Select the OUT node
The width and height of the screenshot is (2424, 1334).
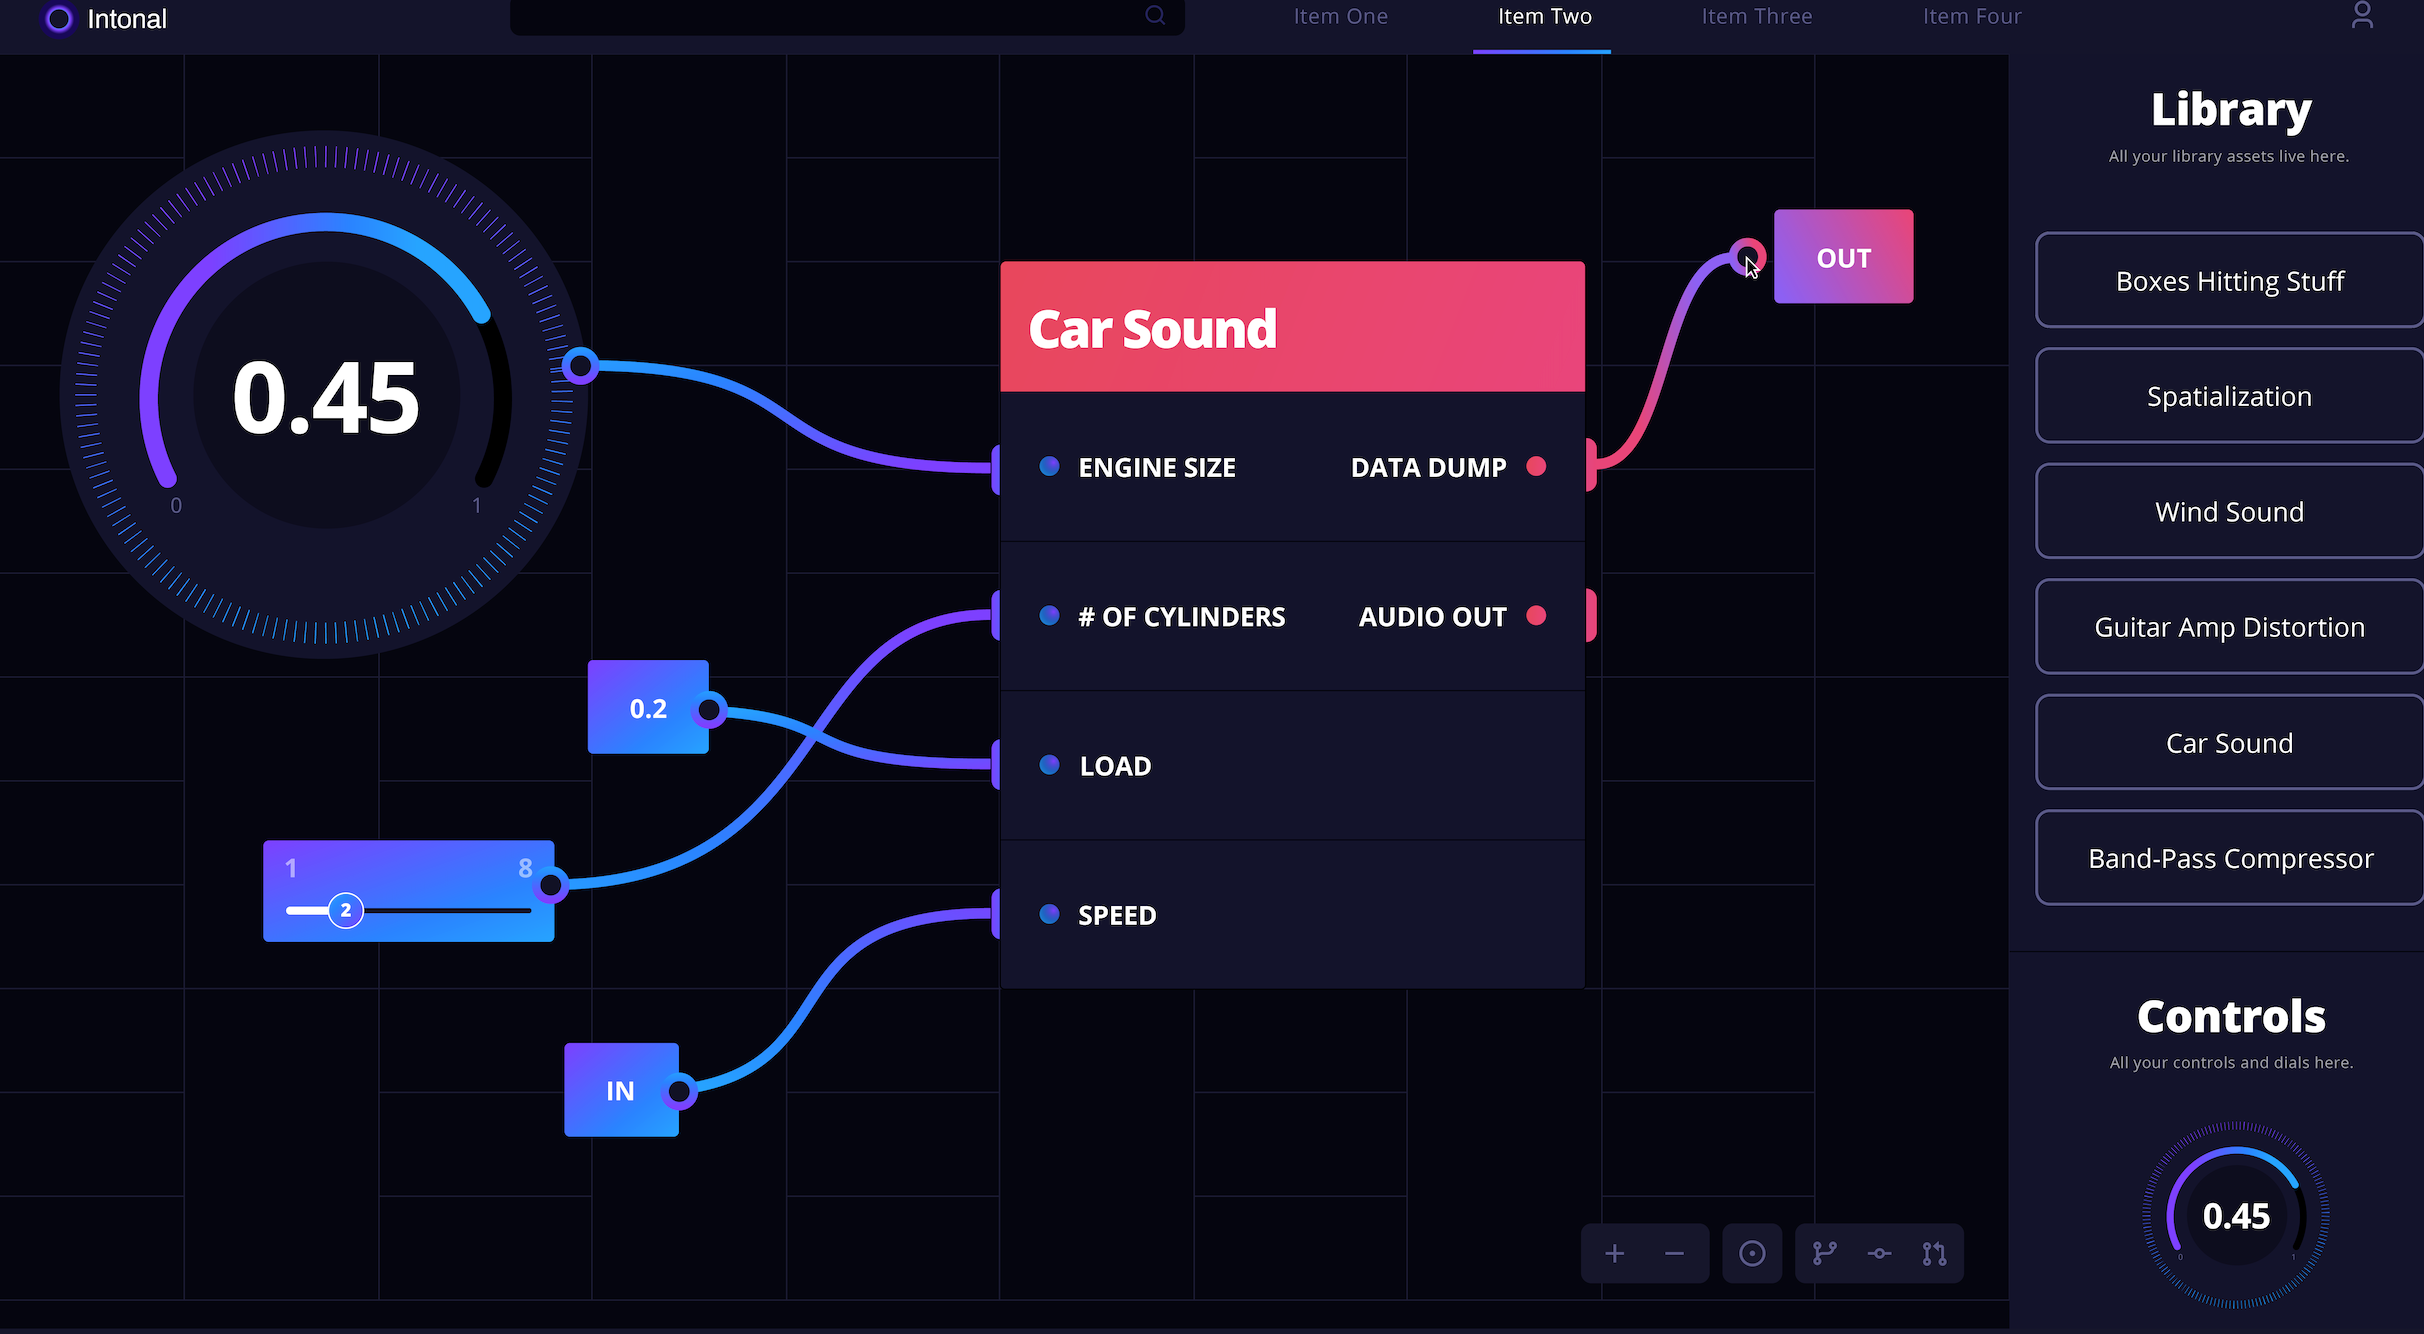[1843, 257]
